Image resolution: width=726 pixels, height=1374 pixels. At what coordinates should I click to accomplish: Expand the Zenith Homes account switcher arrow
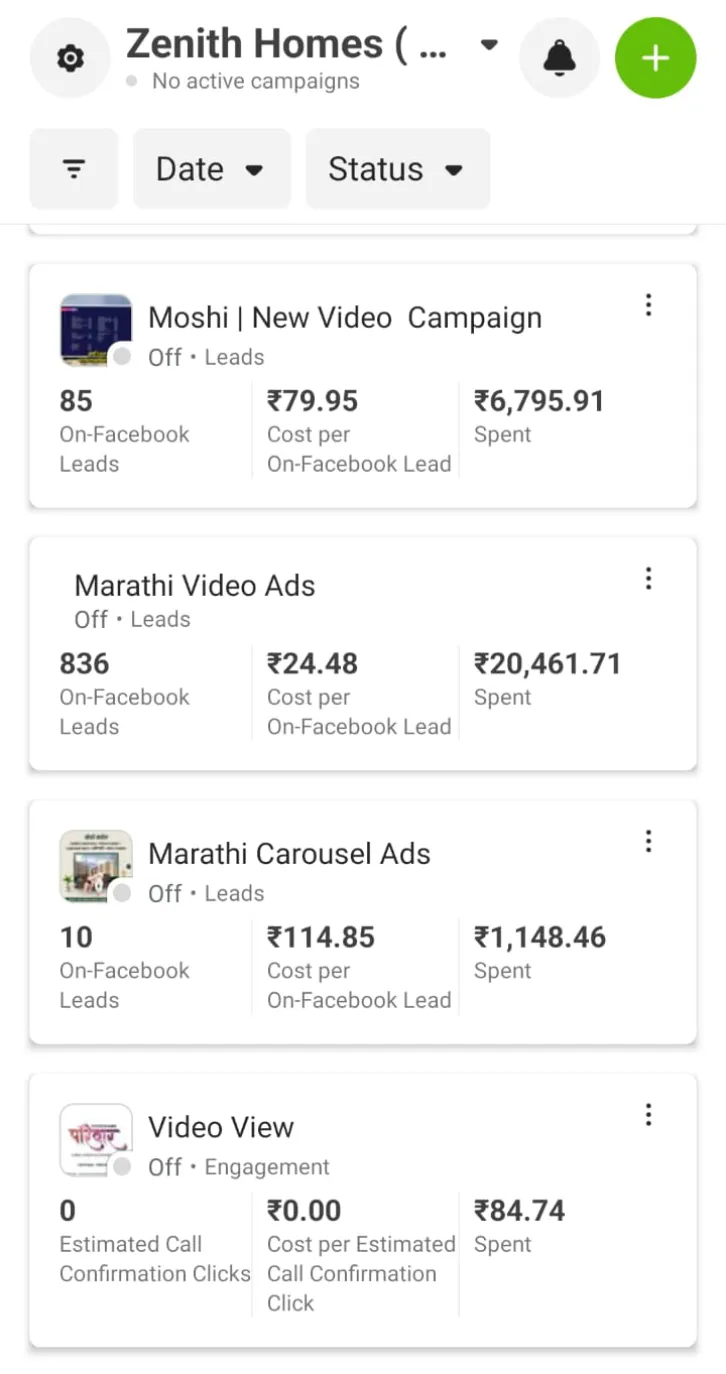[489, 45]
